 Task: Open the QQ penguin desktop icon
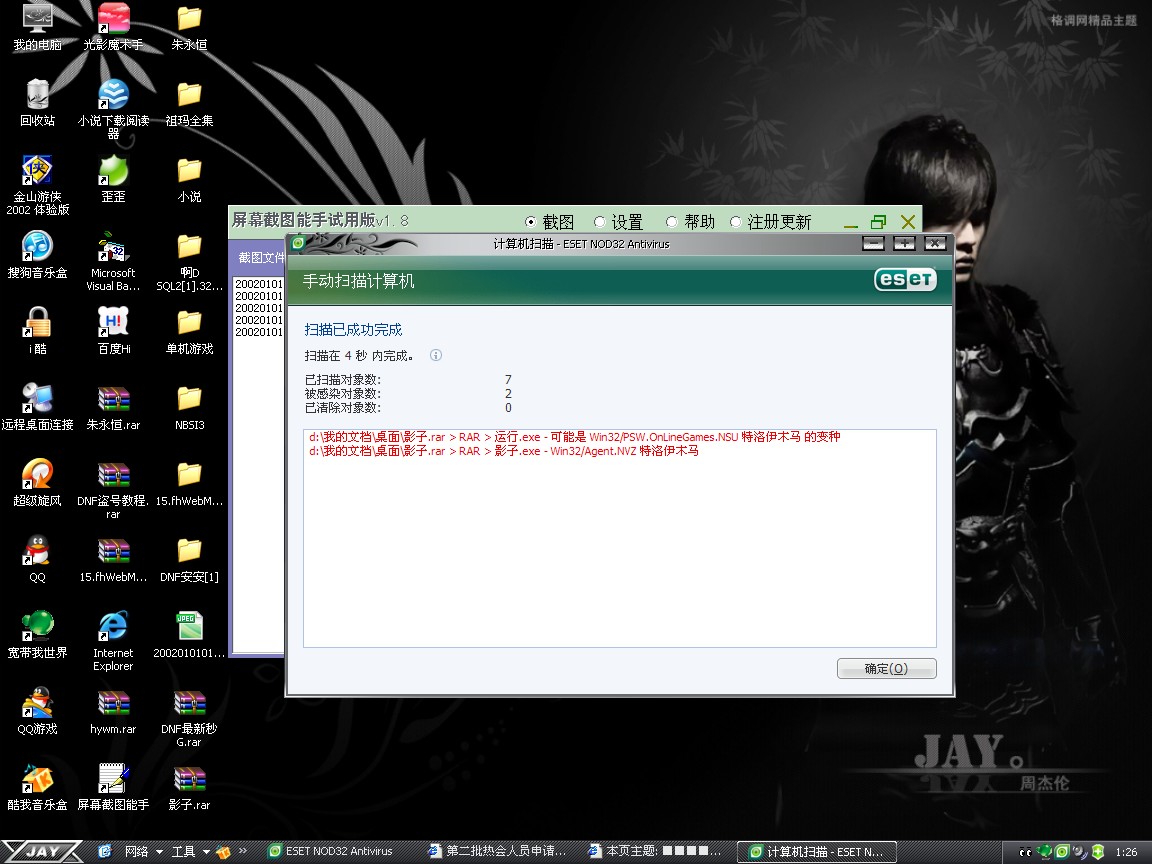pos(37,559)
